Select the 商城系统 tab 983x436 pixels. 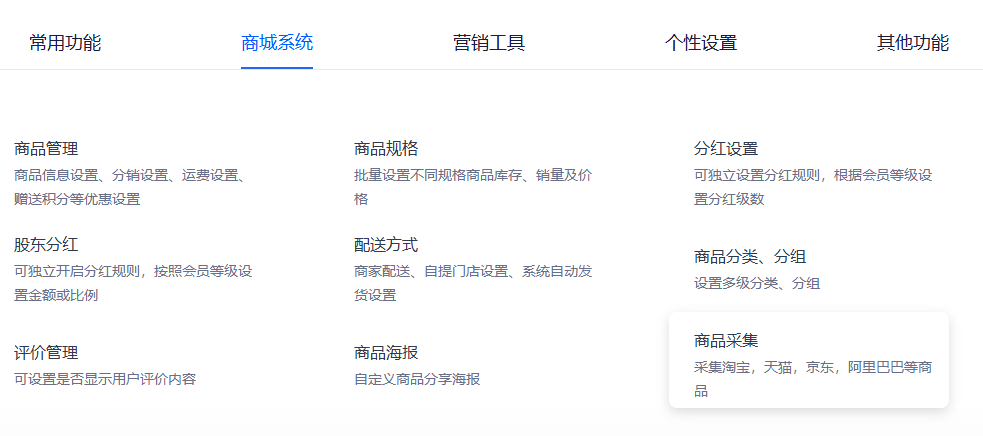(x=277, y=43)
